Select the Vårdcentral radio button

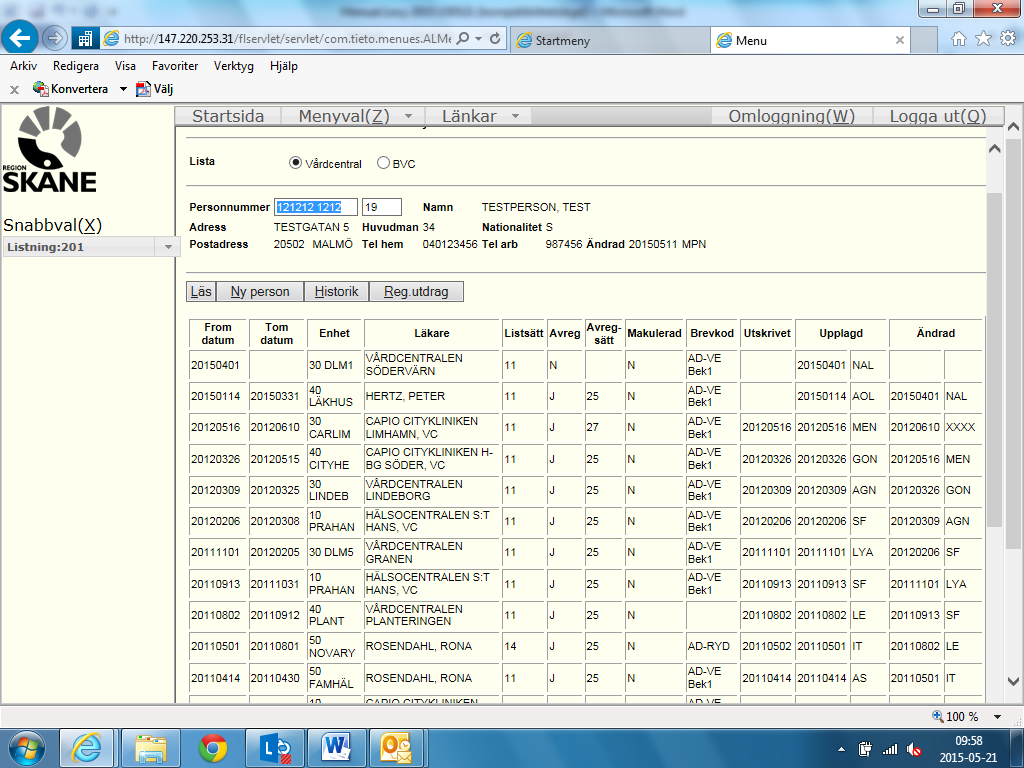pos(295,163)
